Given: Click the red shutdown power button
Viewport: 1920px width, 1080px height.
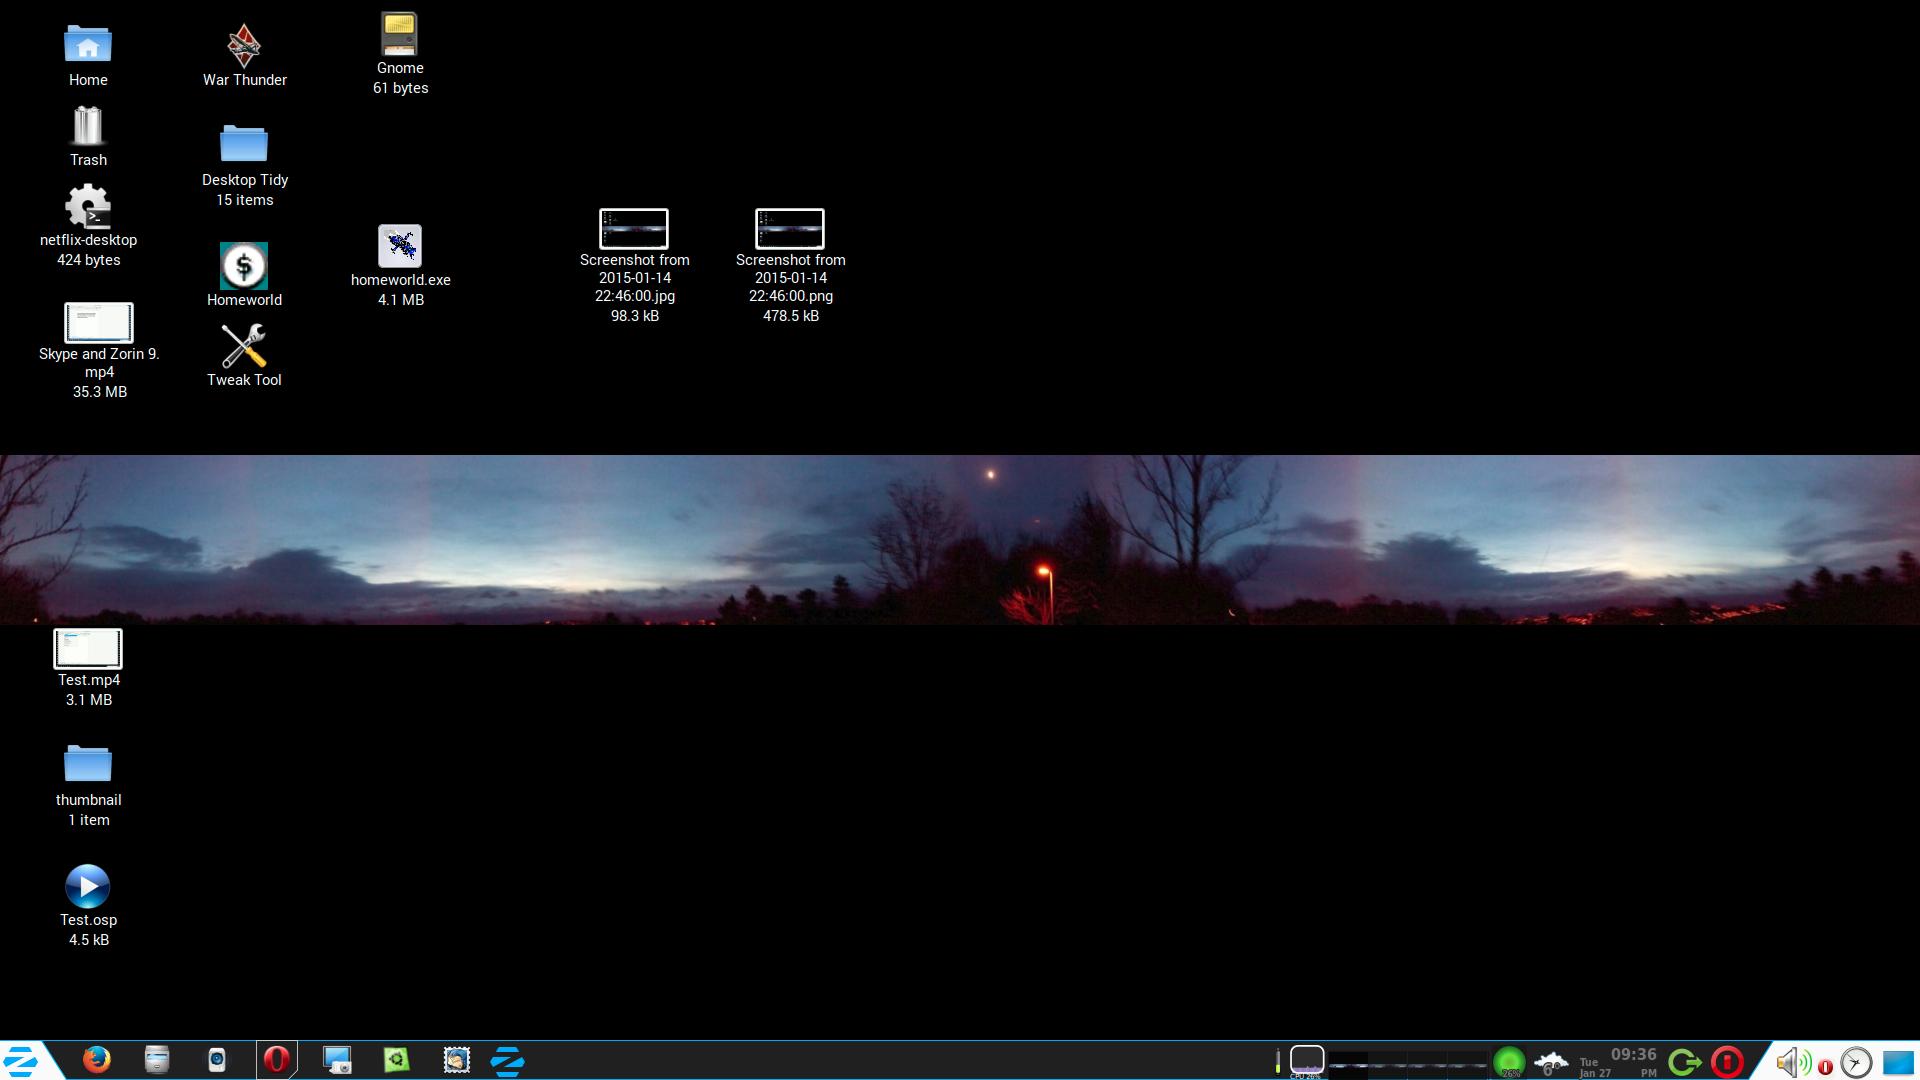Looking at the screenshot, I should click(1727, 1061).
